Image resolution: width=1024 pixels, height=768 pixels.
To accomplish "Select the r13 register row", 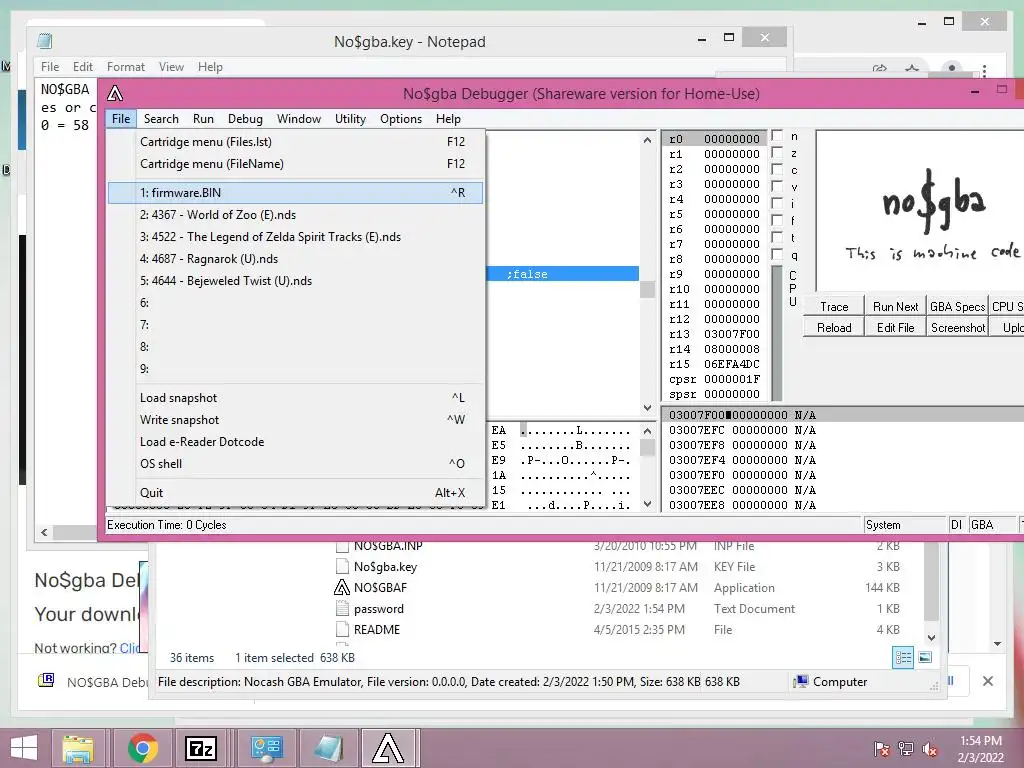I will point(714,334).
